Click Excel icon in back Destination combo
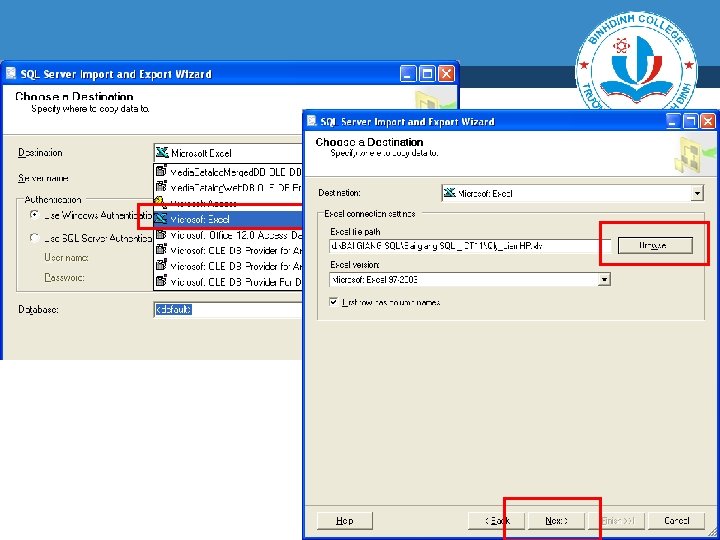 162,152
